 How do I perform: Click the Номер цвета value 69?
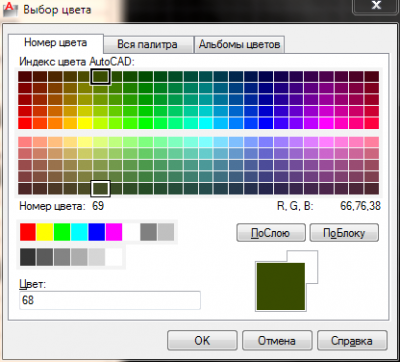tap(98, 206)
